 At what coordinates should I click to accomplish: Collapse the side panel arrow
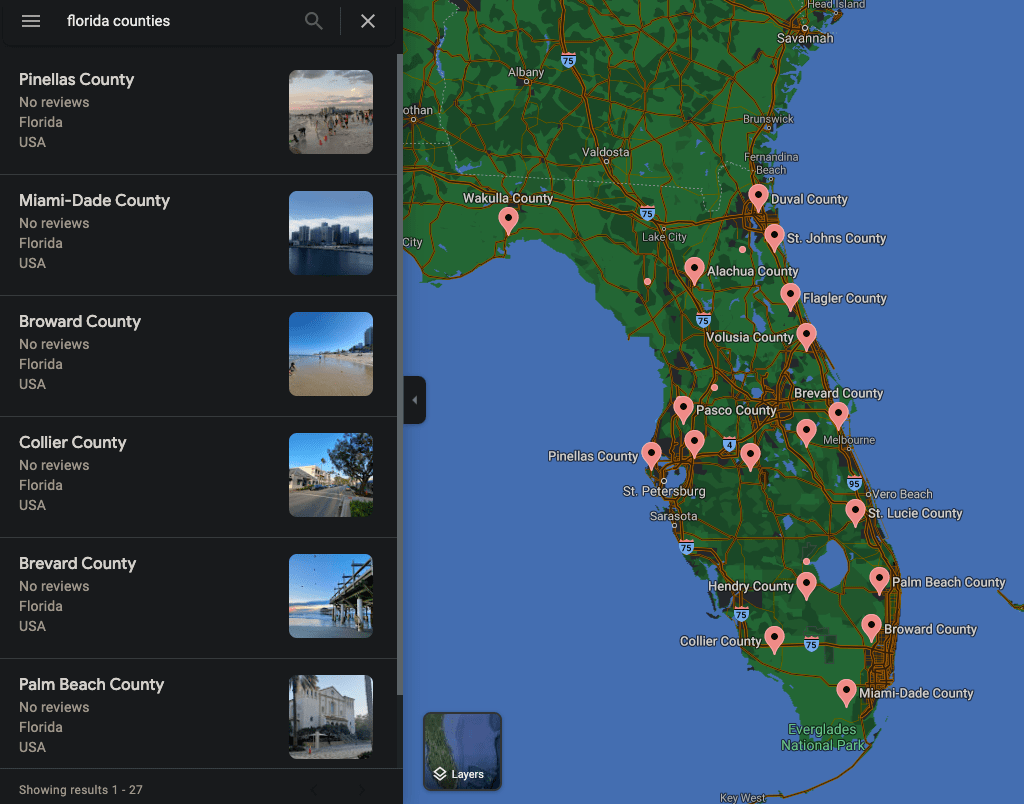[x=414, y=400]
